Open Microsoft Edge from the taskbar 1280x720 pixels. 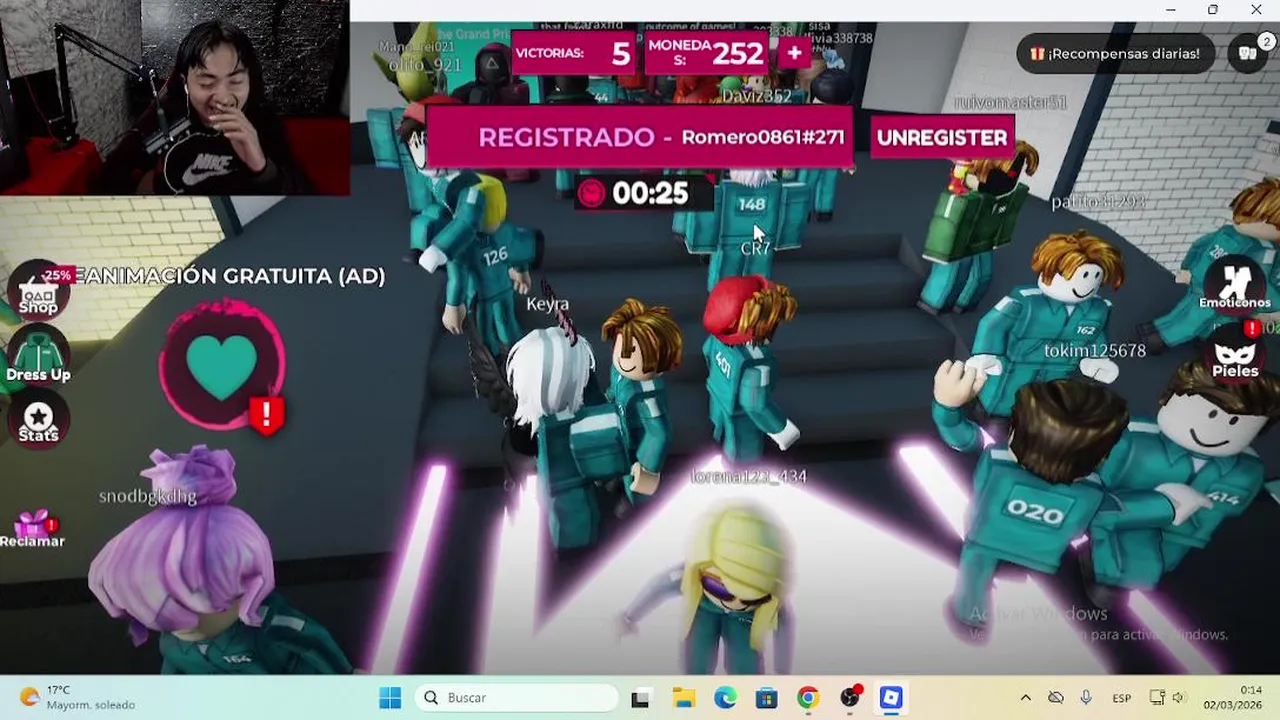(725, 698)
